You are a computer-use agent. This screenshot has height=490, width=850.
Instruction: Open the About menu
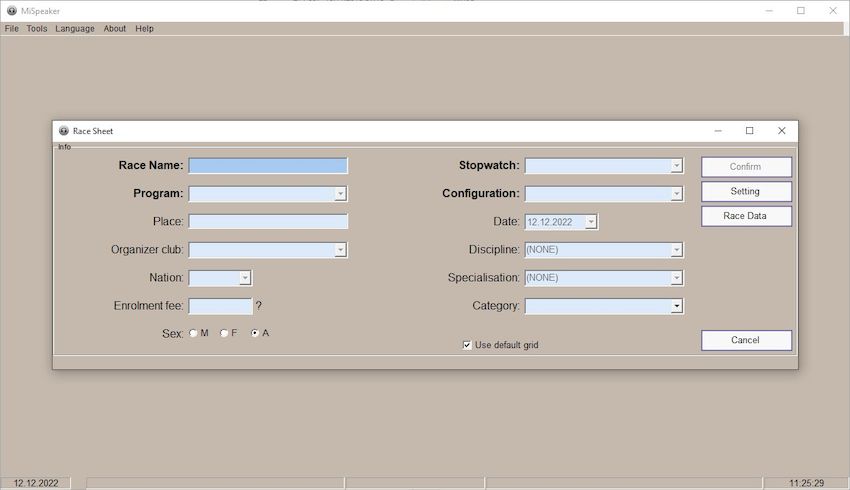(114, 29)
